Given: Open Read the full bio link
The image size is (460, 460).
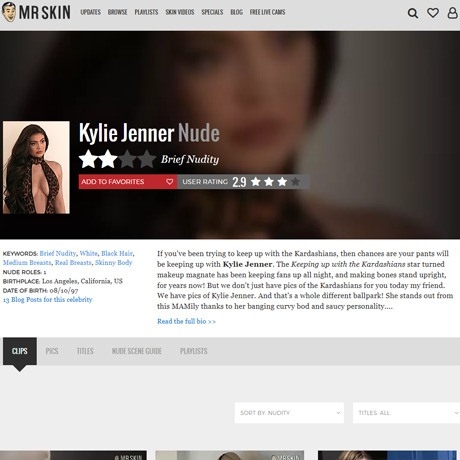Looking at the screenshot, I should tap(186, 321).
